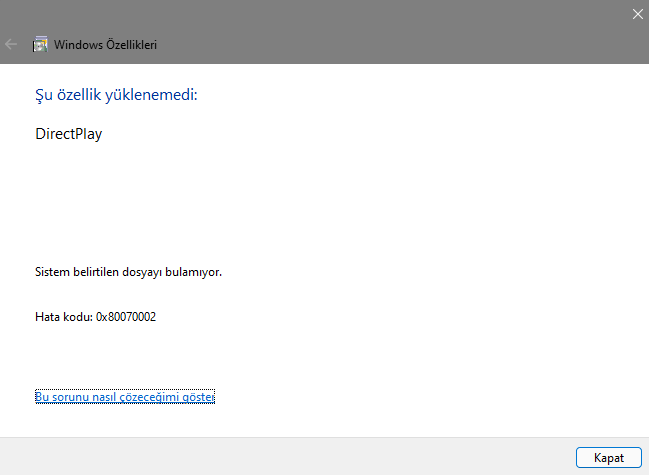Viewport: 649px width, 475px height.
Task: Click the 'Şu özellik yüklenemedi:' heading
Action: click(116, 95)
